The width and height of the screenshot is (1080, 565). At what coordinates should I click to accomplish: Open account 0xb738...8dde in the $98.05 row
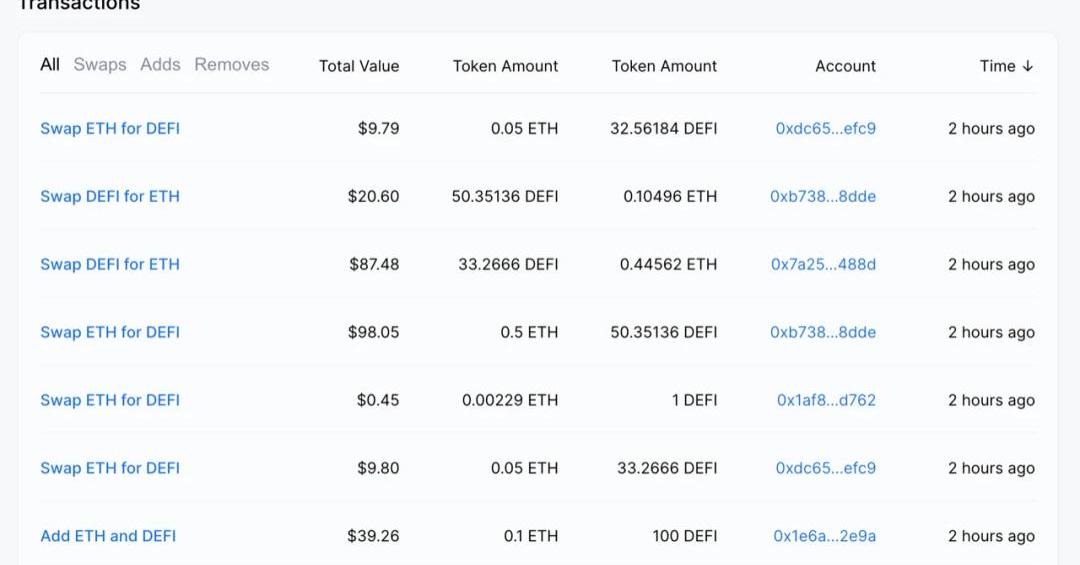coord(823,333)
